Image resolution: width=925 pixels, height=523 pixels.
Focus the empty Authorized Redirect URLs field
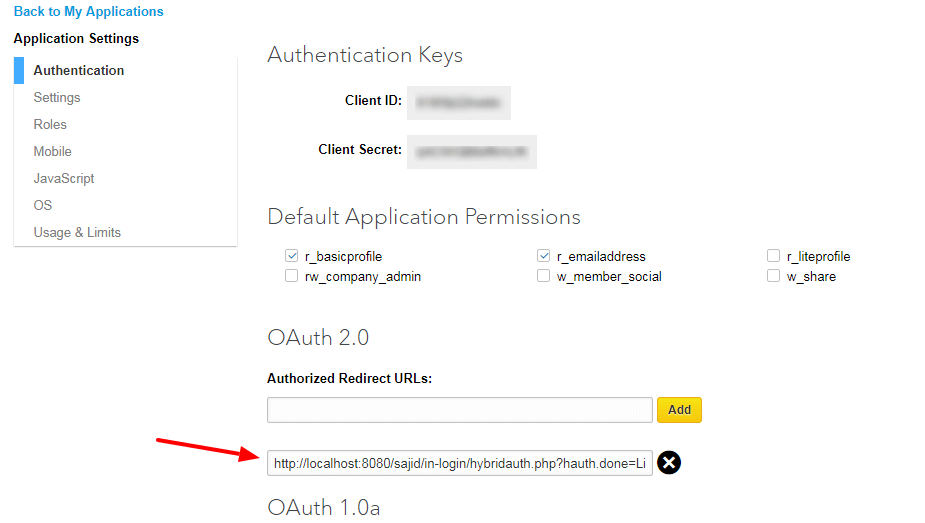pos(460,410)
